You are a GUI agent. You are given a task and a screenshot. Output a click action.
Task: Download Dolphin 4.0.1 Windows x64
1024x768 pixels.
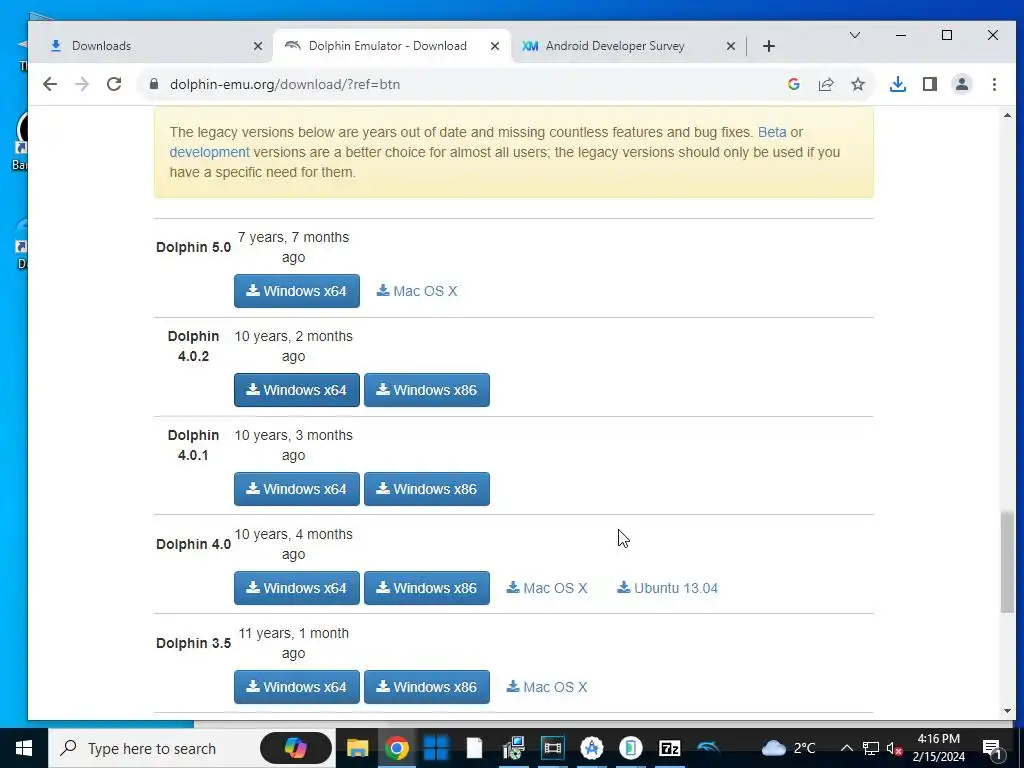click(x=296, y=488)
